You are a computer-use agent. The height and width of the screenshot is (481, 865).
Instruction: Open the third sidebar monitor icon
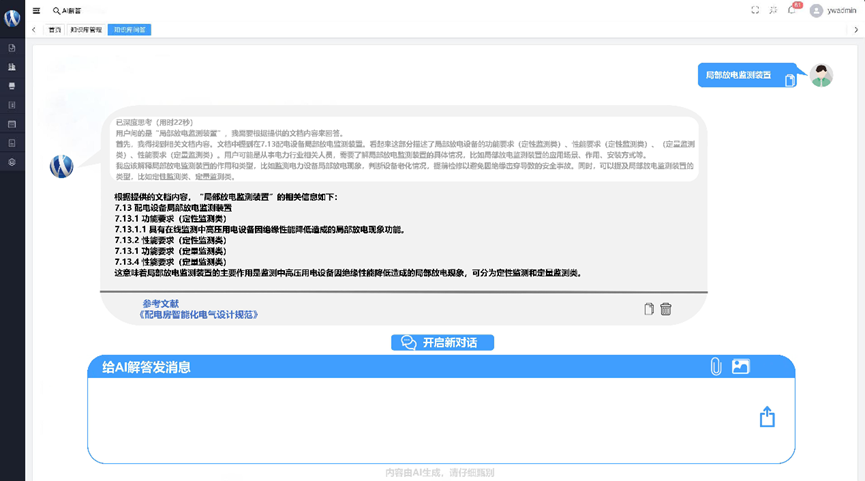12,86
